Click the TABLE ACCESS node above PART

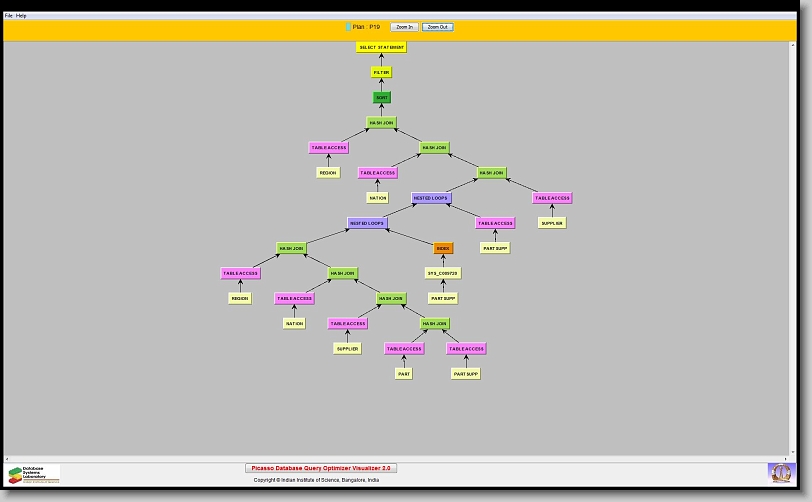(404, 349)
